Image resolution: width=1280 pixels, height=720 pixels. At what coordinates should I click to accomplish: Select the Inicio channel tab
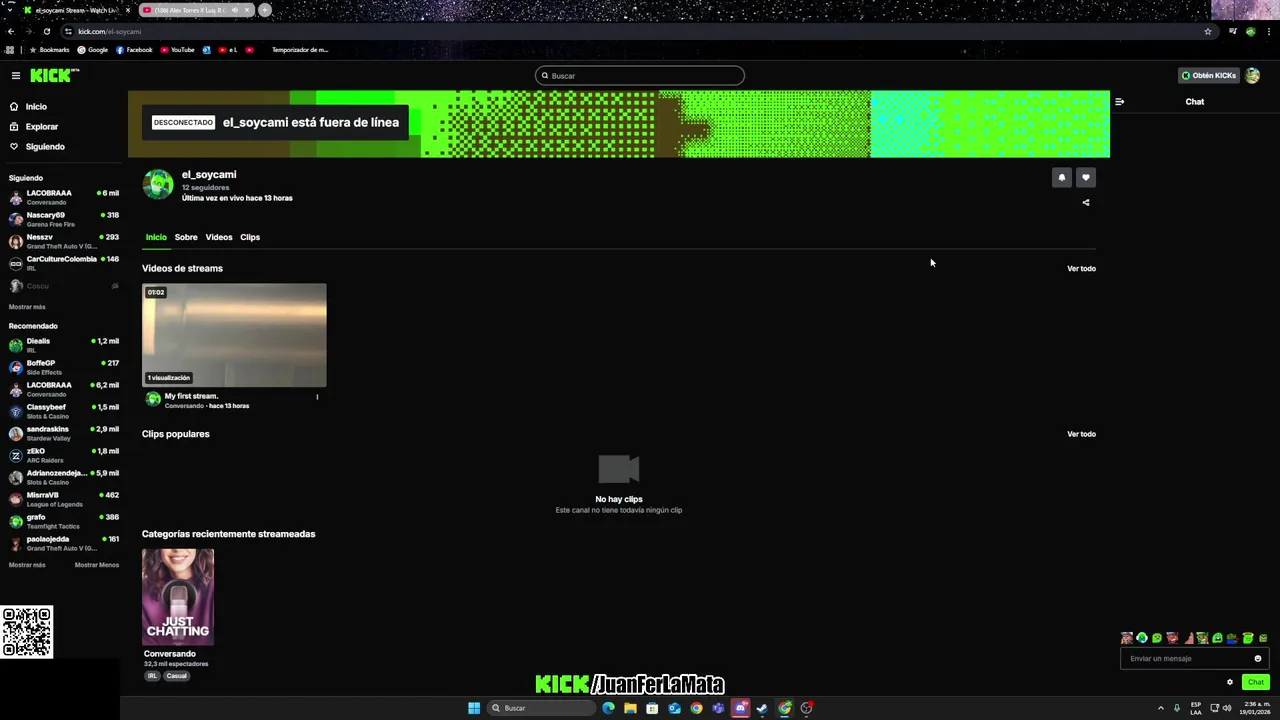156,238
